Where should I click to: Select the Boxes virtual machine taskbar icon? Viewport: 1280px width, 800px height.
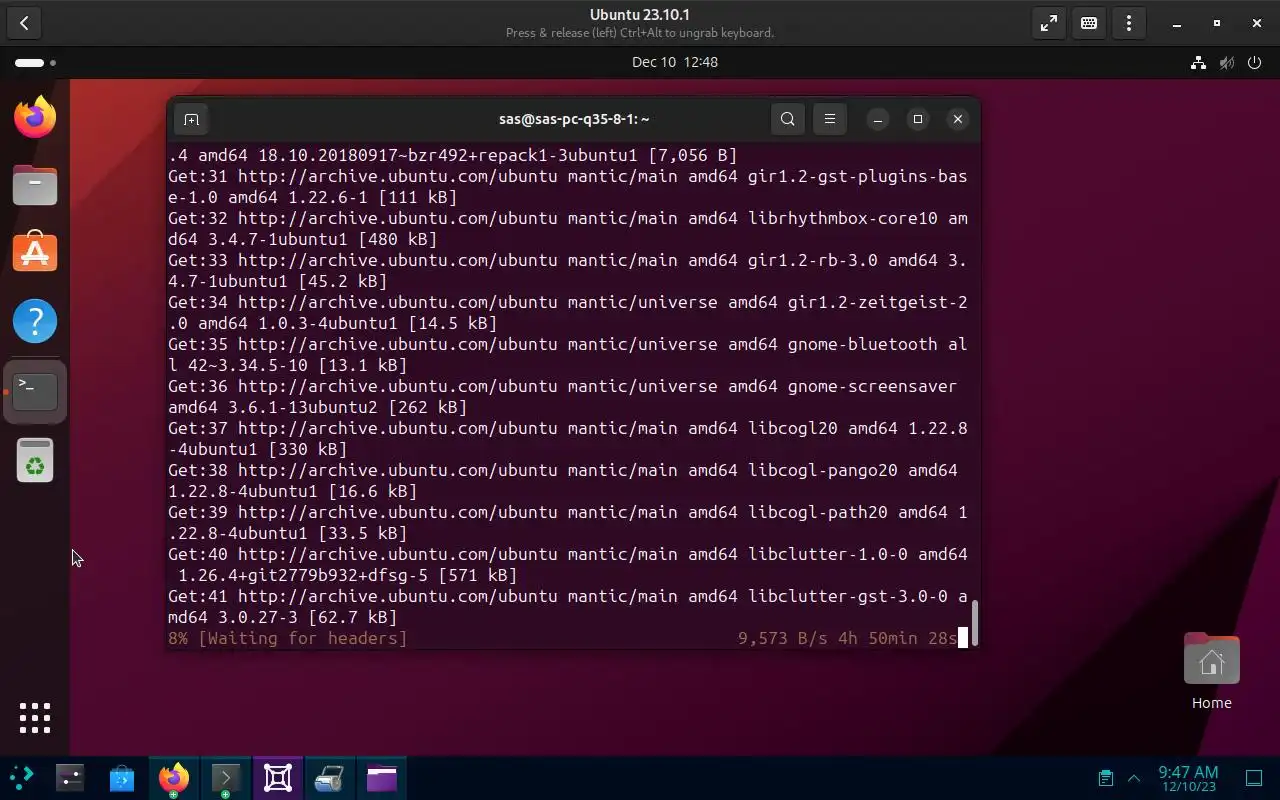click(278, 778)
